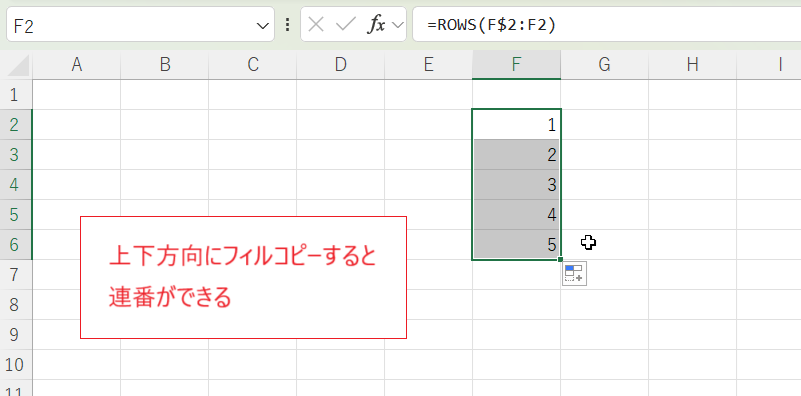The image size is (801, 396).
Task: Select column E header
Action: (x=429, y=65)
